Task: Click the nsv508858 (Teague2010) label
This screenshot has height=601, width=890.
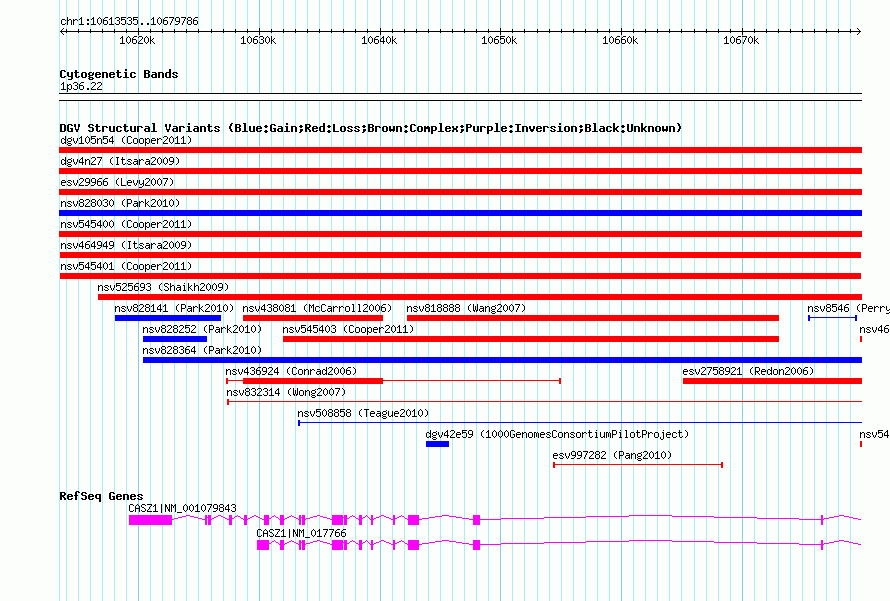Action: click(362, 413)
